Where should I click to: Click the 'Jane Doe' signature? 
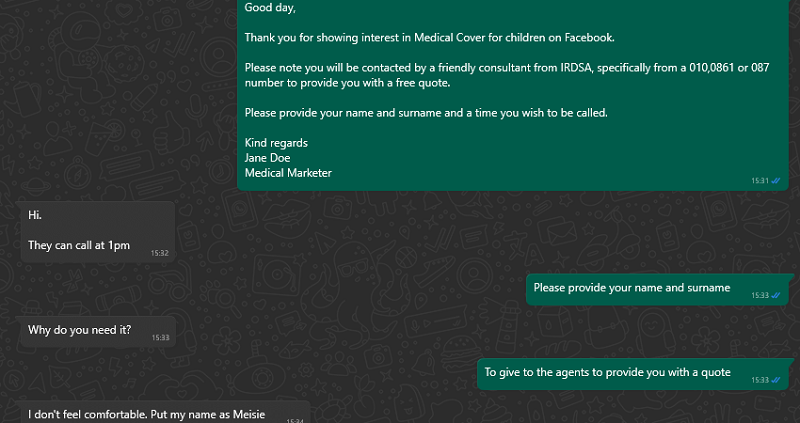267,158
